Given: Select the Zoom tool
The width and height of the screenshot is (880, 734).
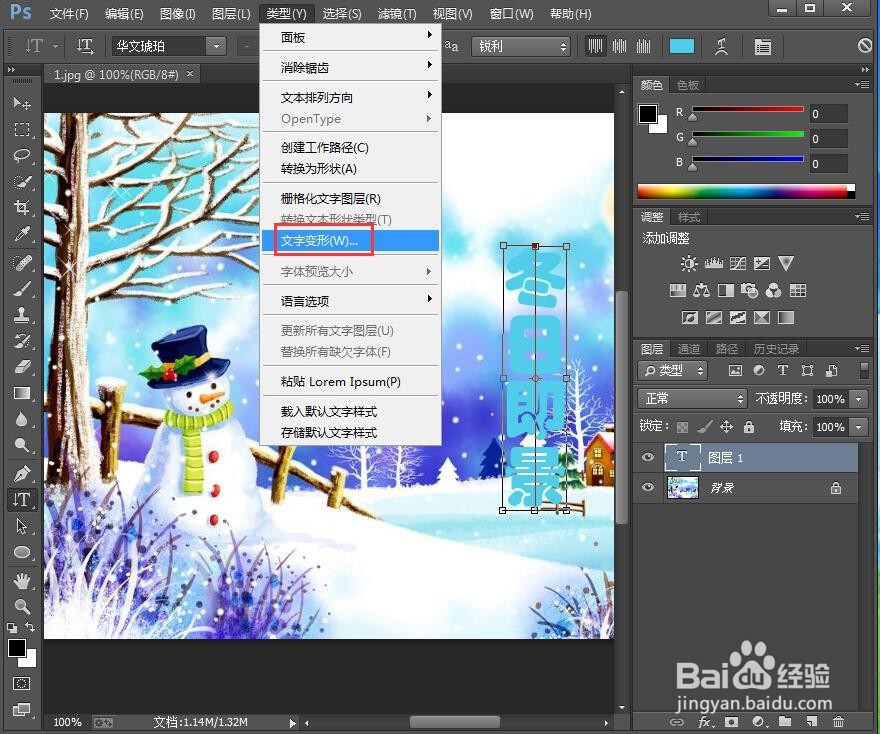Looking at the screenshot, I should pos(21,607).
